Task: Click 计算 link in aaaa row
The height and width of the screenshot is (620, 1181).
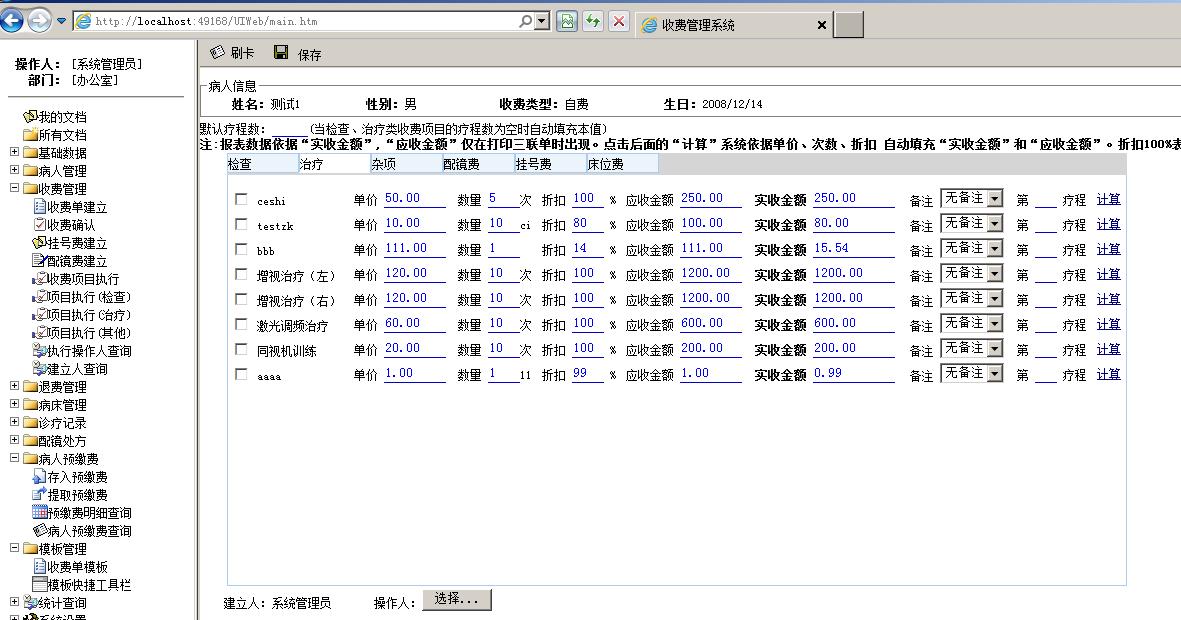Action: pos(1108,374)
